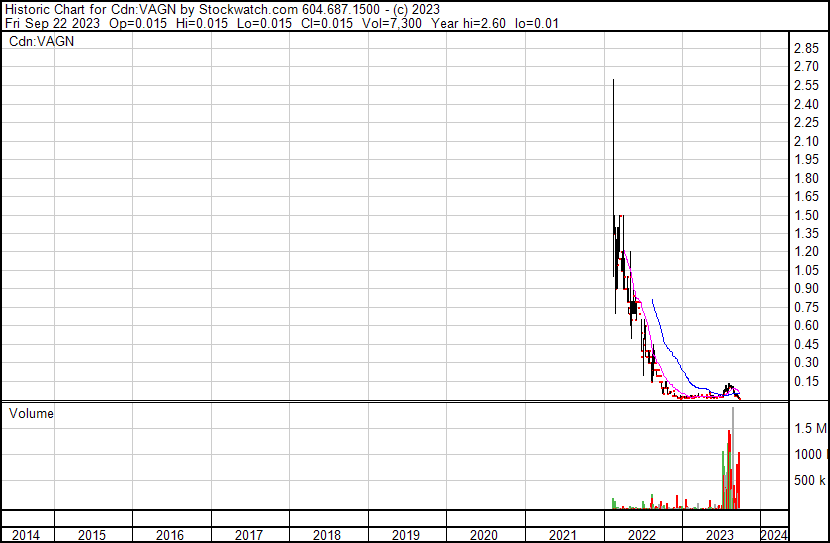
Task: Click the 0.45 price axis label
Action: point(806,344)
